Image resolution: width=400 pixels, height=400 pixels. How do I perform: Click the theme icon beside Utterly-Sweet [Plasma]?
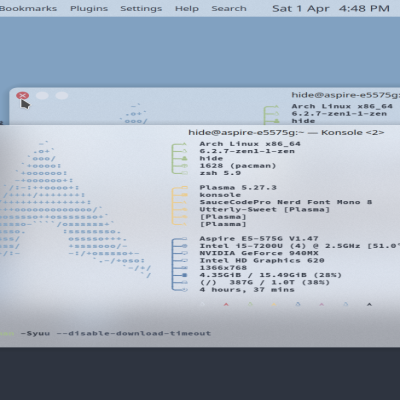pyautogui.click(x=184, y=210)
